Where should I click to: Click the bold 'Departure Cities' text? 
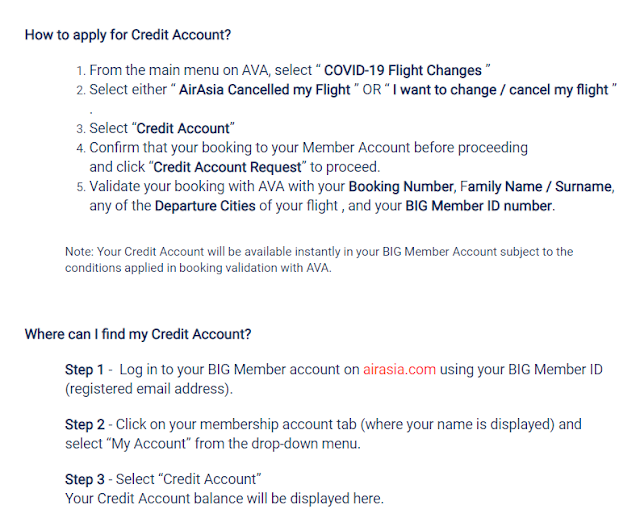tap(205, 206)
